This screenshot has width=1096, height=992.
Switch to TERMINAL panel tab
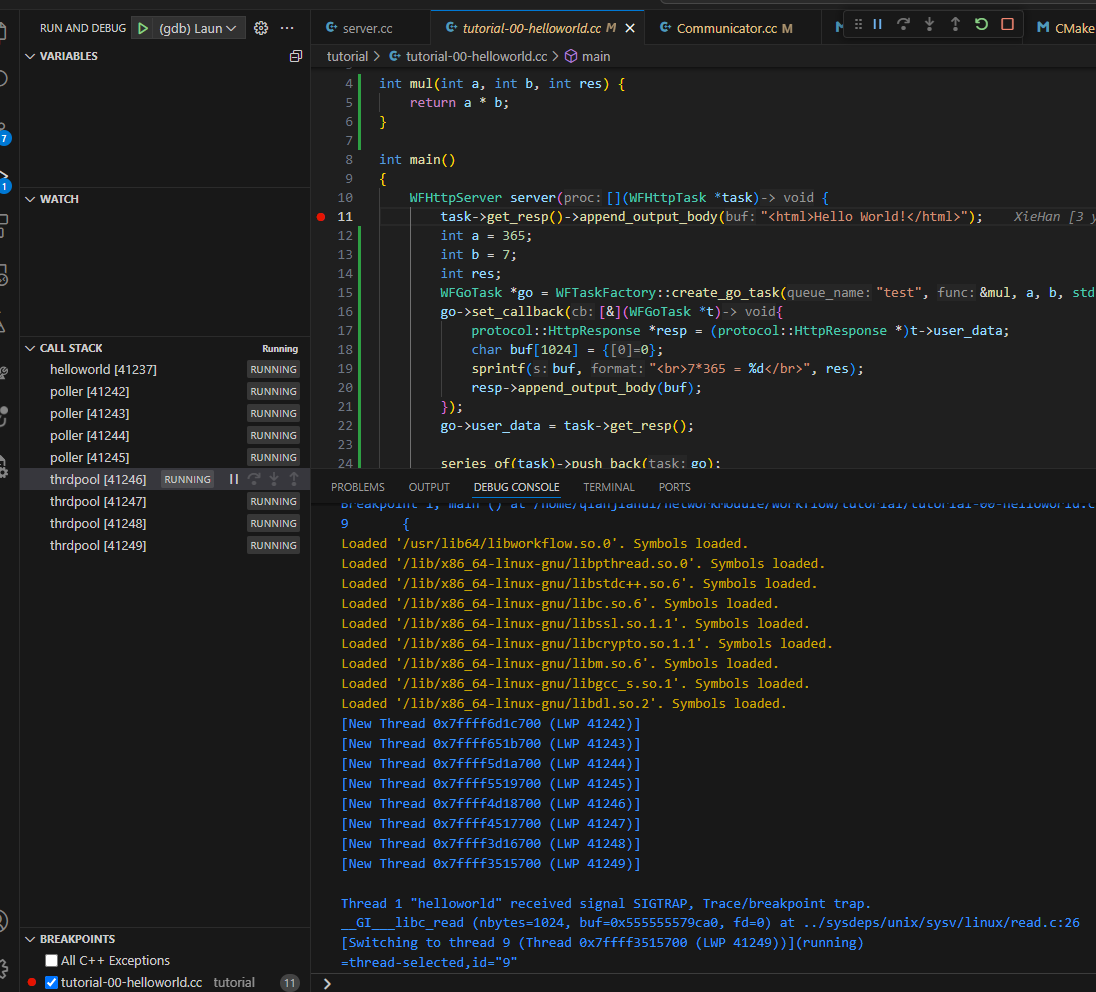pos(609,487)
